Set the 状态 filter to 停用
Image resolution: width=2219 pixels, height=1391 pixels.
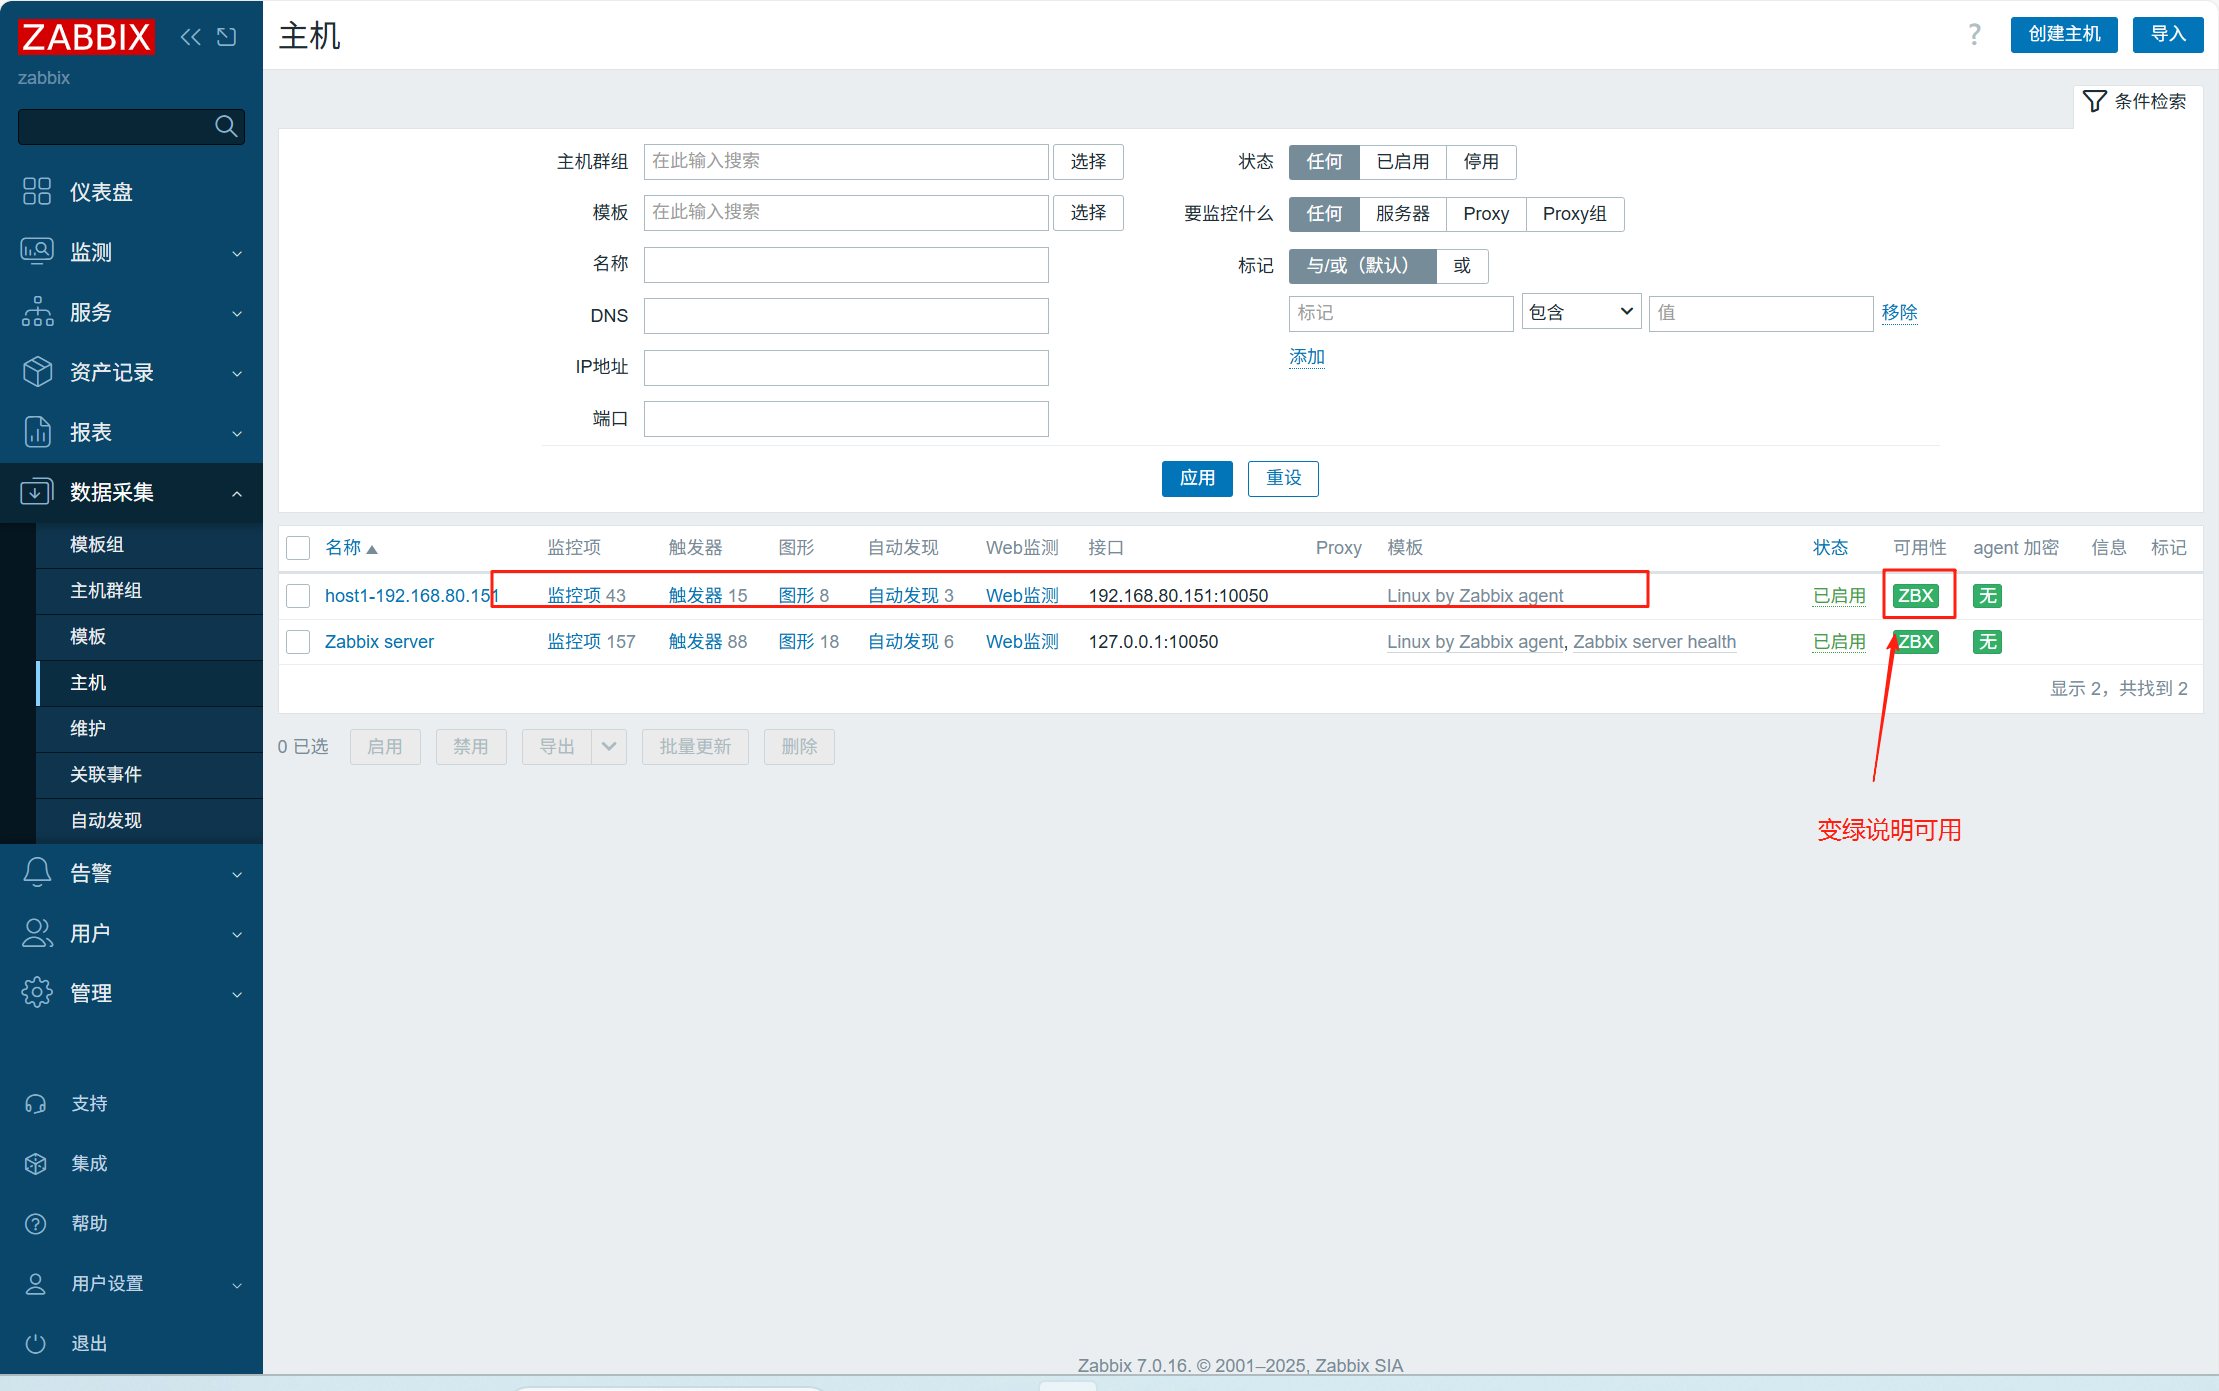[1481, 161]
